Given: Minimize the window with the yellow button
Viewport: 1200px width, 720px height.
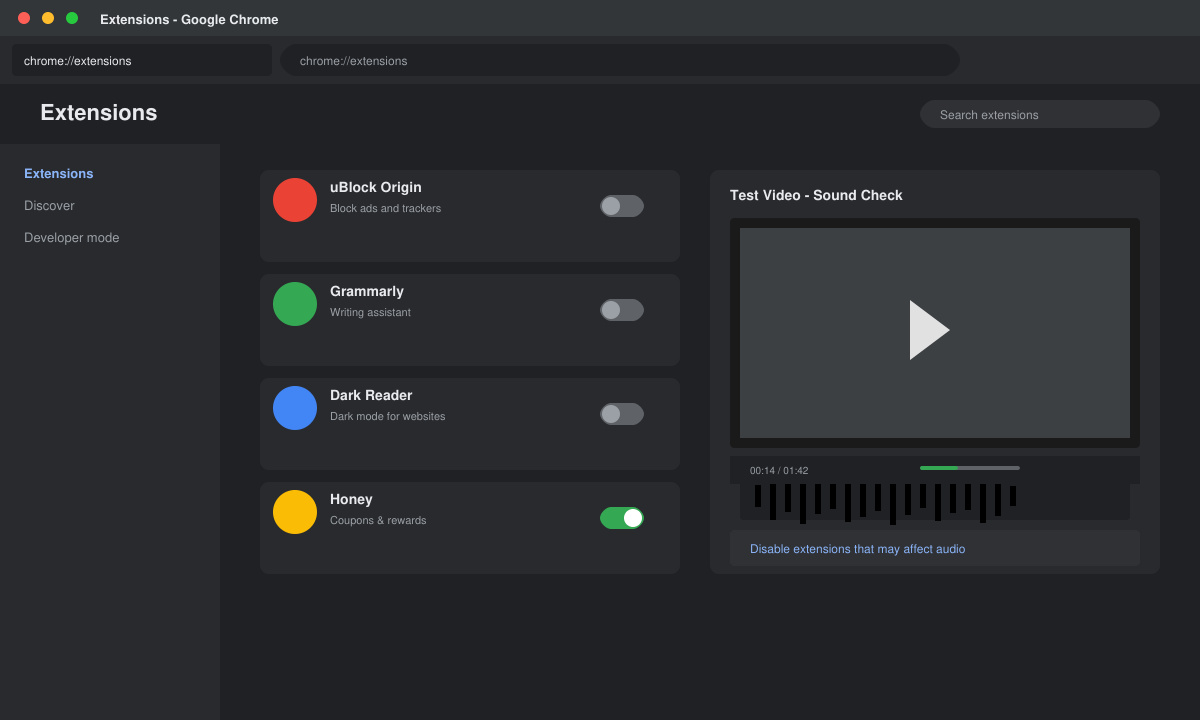Looking at the screenshot, I should coord(48,18).
